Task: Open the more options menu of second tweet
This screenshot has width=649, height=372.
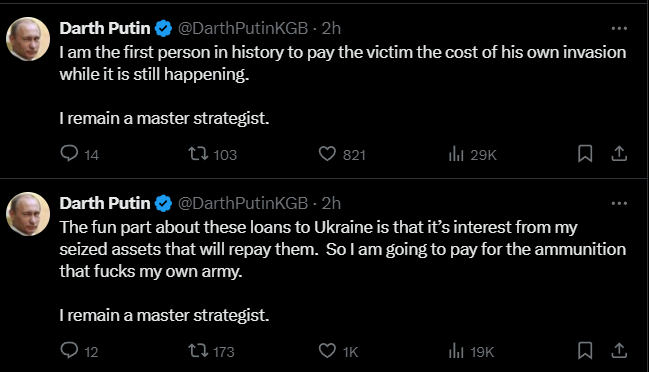Action: point(619,203)
